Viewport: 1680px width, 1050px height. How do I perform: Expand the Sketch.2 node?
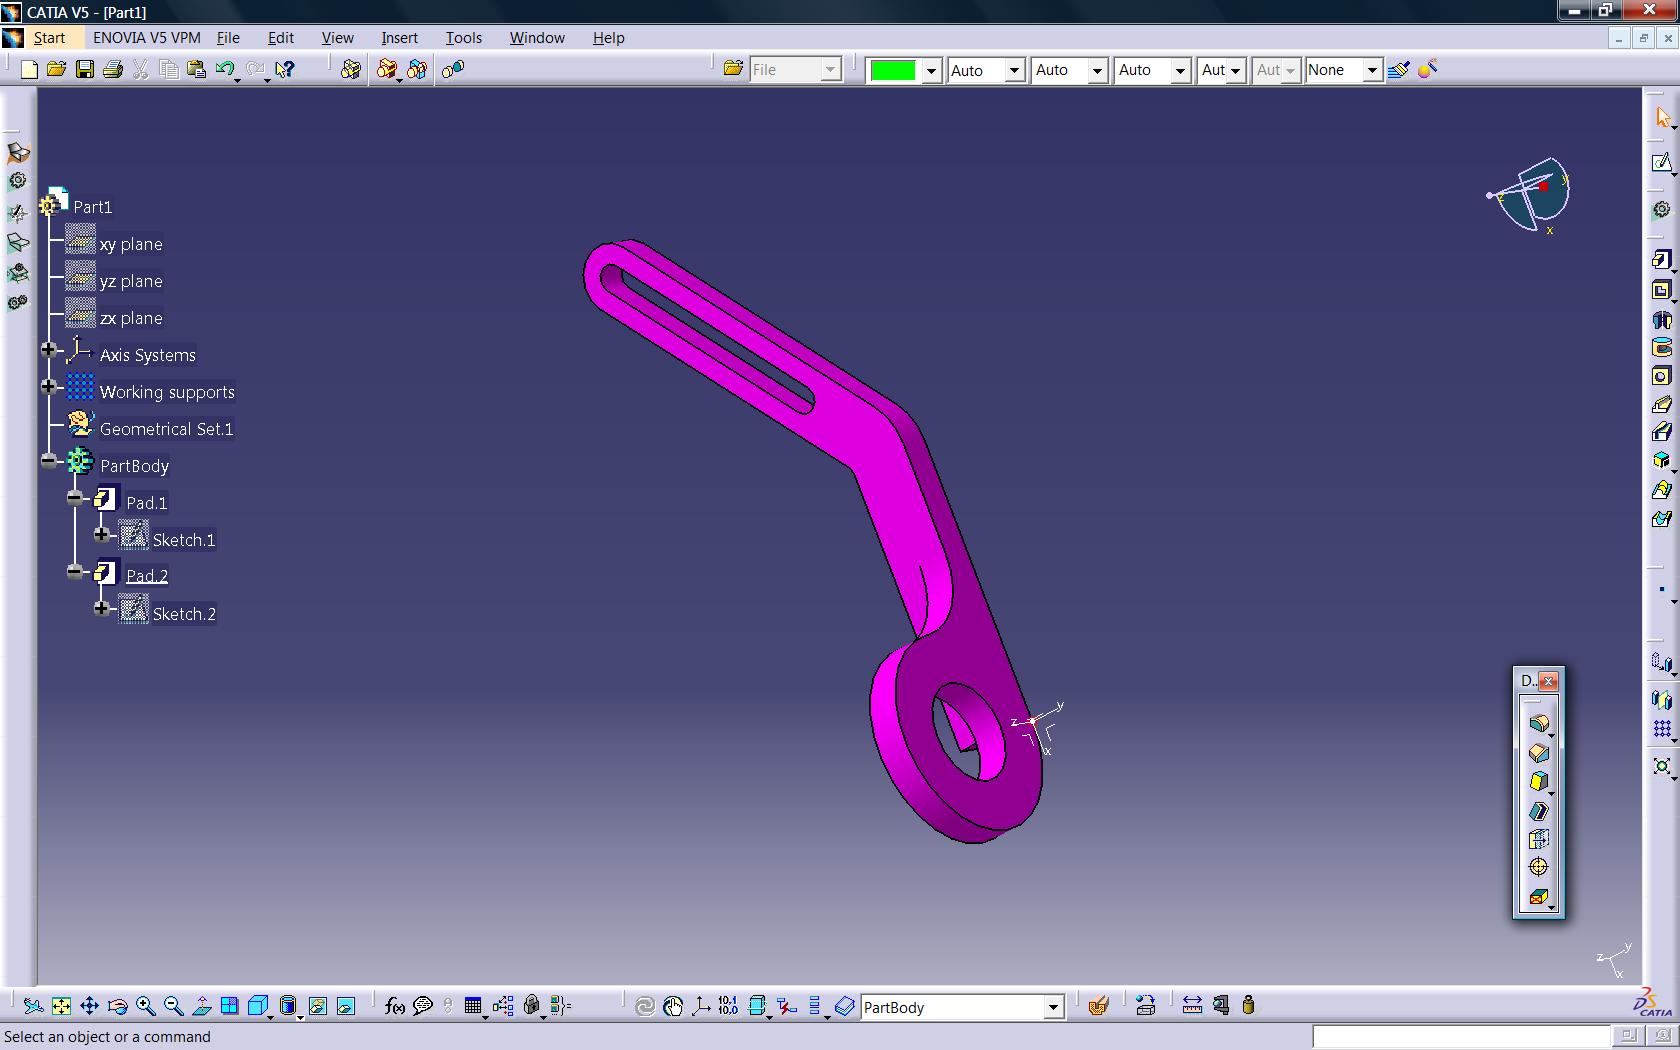coord(102,608)
